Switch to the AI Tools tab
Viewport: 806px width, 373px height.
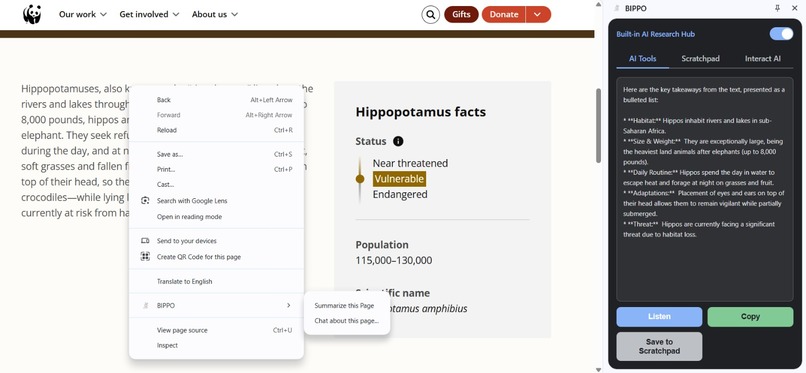(643, 59)
